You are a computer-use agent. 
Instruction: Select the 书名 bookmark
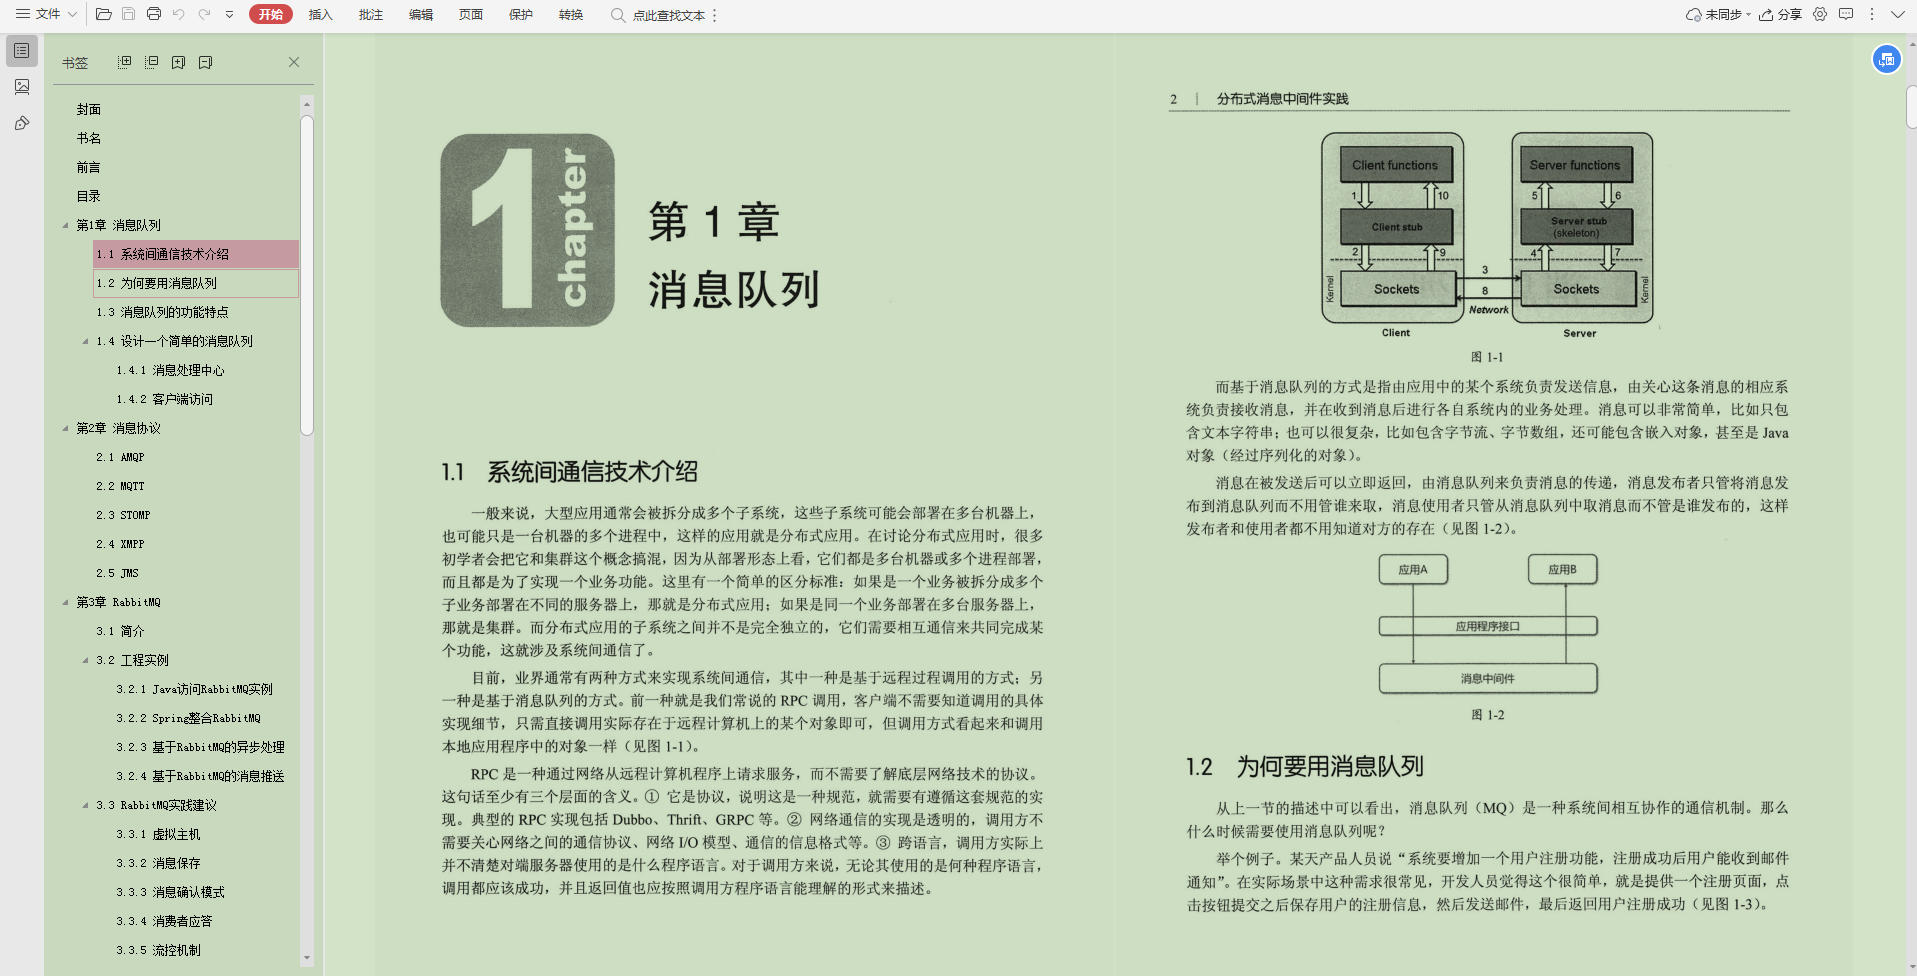pyautogui.click(x=89, y=138)
